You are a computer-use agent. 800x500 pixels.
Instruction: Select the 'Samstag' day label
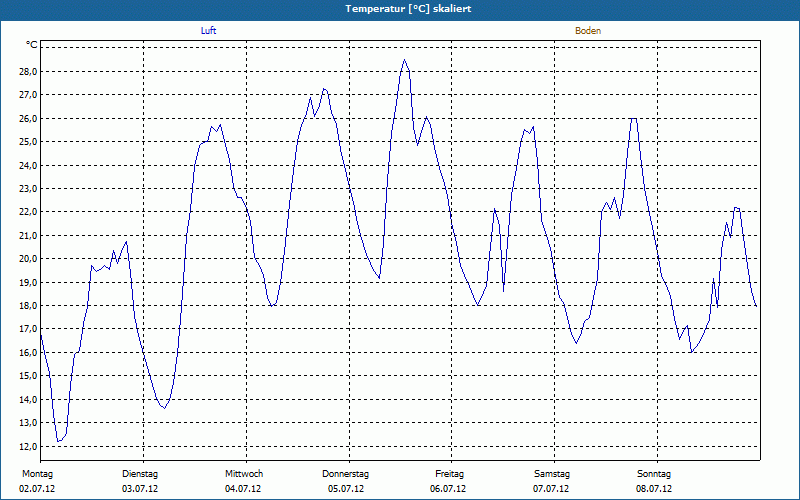552,474
